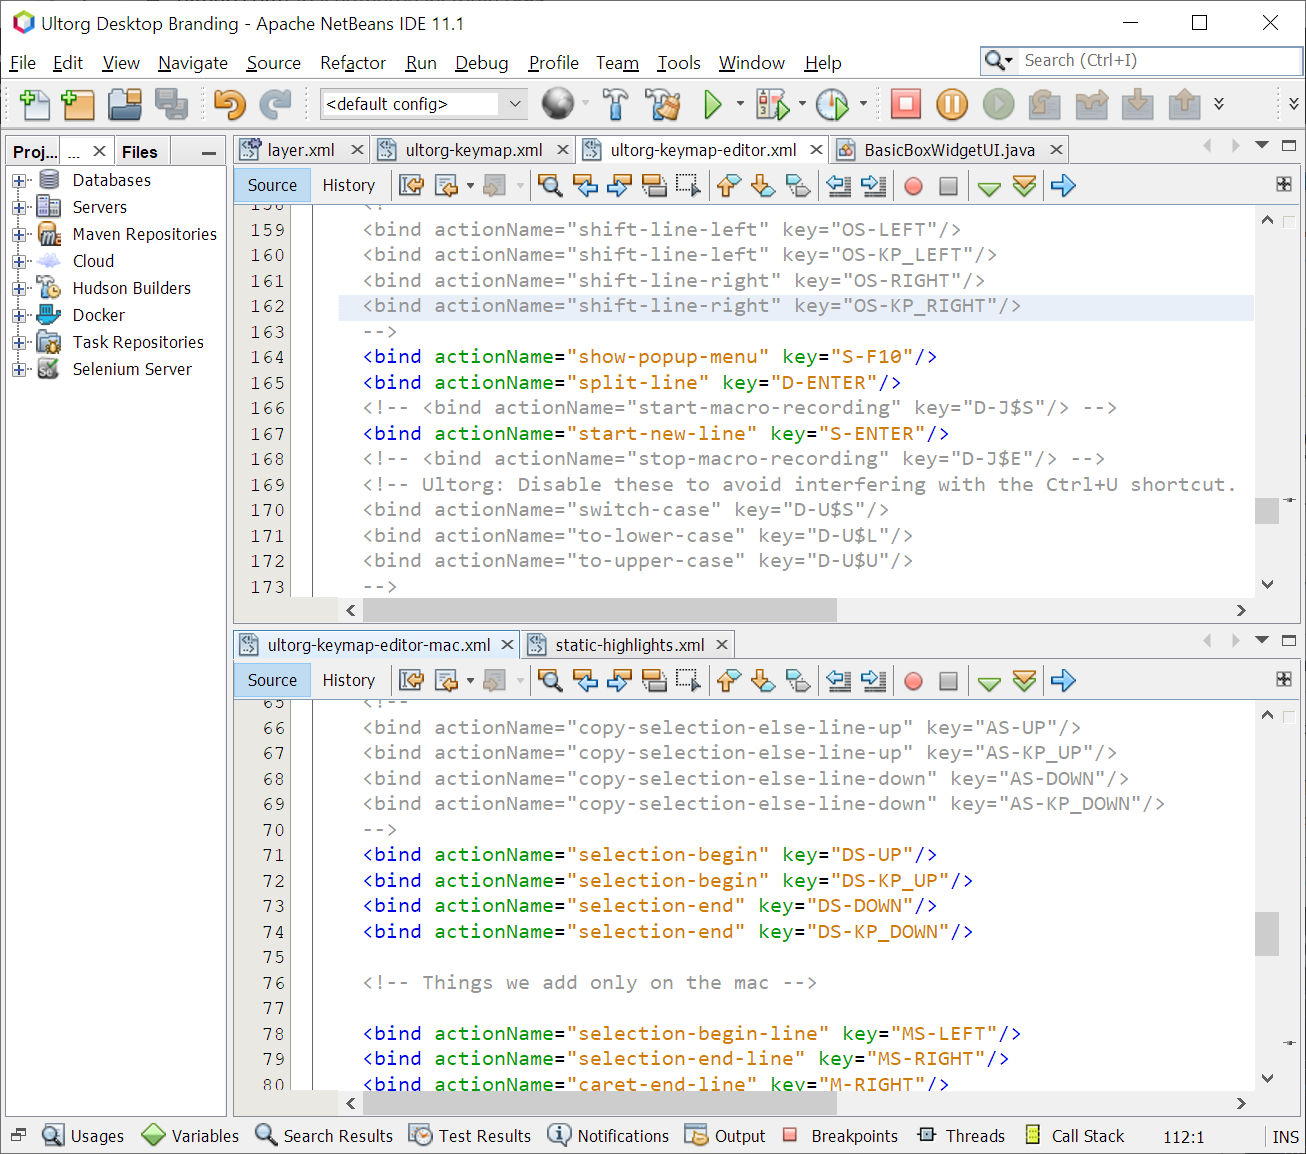Open the Output window
1306x1154 pixels.
tap(726, 1136)
